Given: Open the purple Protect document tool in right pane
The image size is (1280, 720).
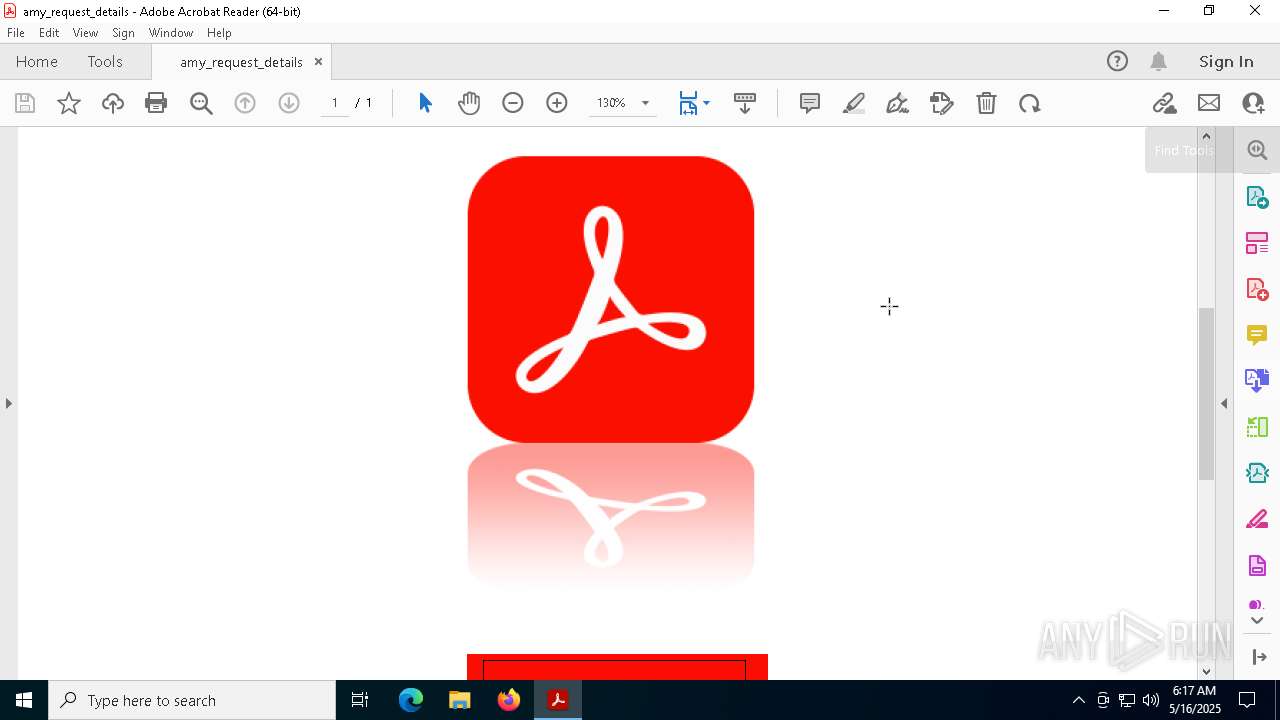Looking at the screenshot, I should point(1257,566).
